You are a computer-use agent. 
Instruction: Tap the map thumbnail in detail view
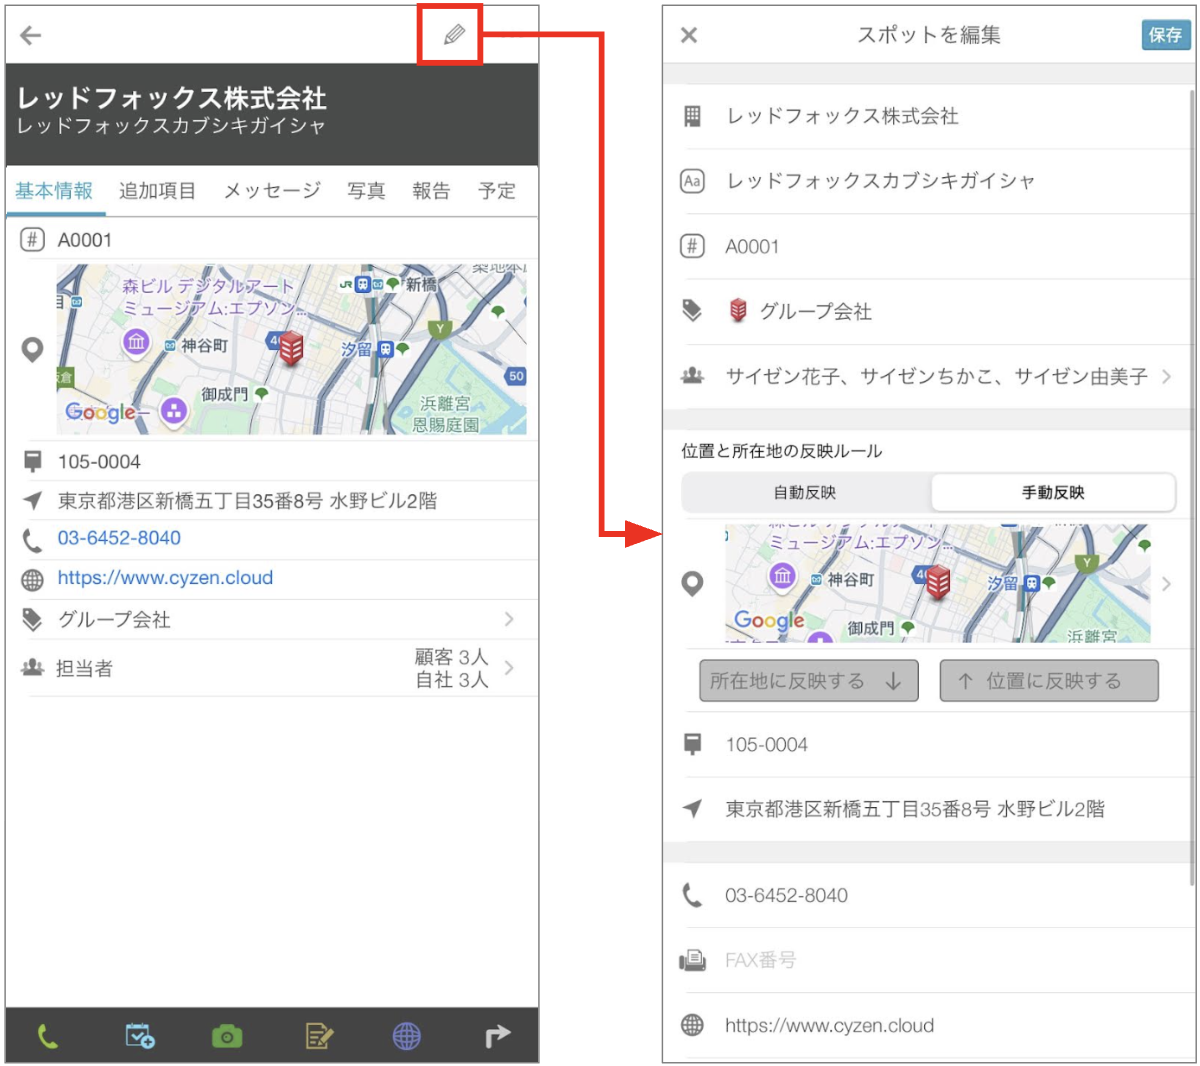(x=291, y=349)
